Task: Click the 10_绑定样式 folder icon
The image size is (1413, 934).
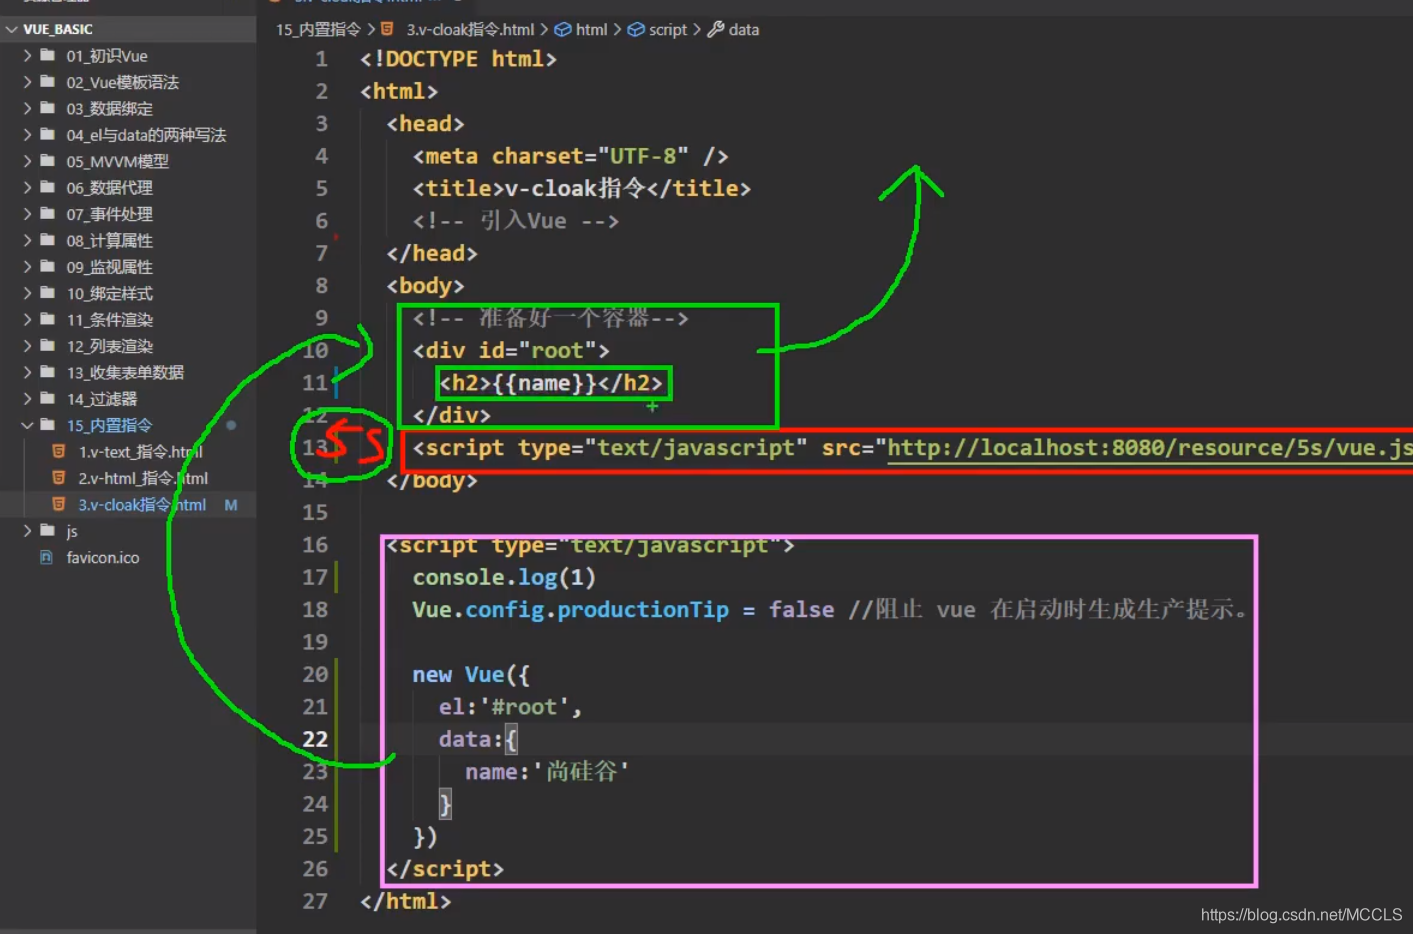Action: pos(47,293)
